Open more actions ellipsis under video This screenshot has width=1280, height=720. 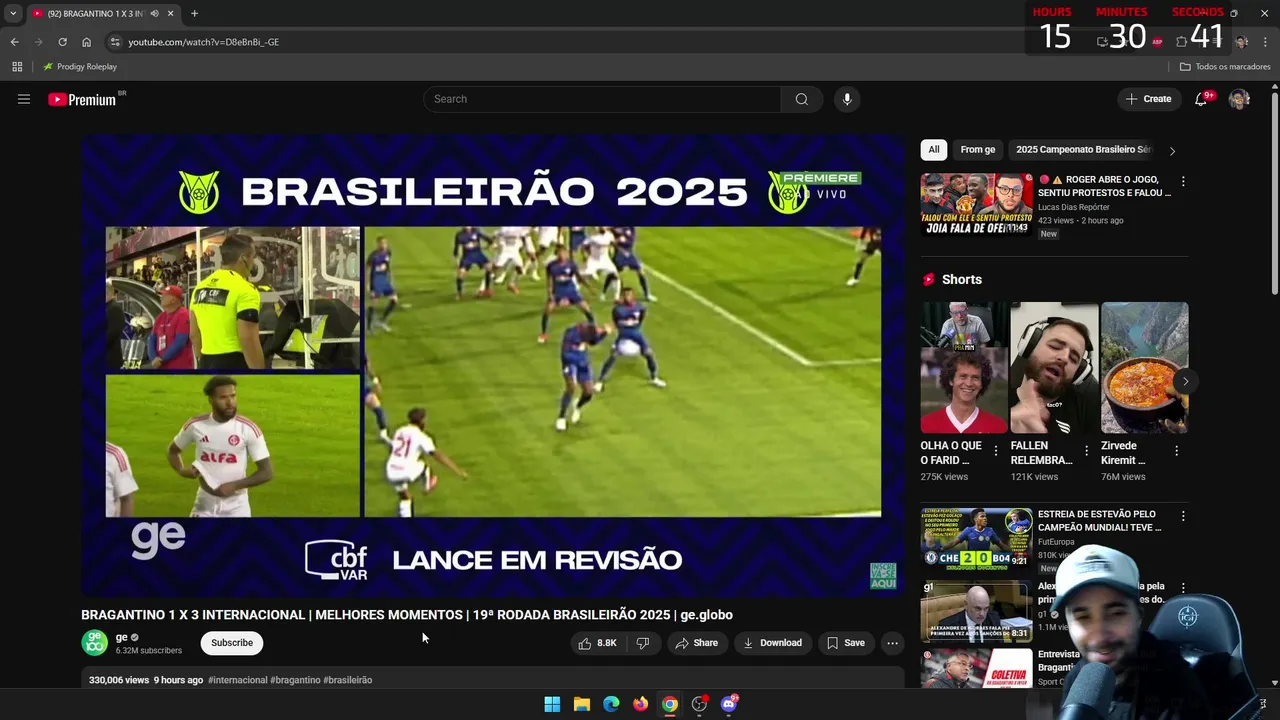(x=892, y=643)
